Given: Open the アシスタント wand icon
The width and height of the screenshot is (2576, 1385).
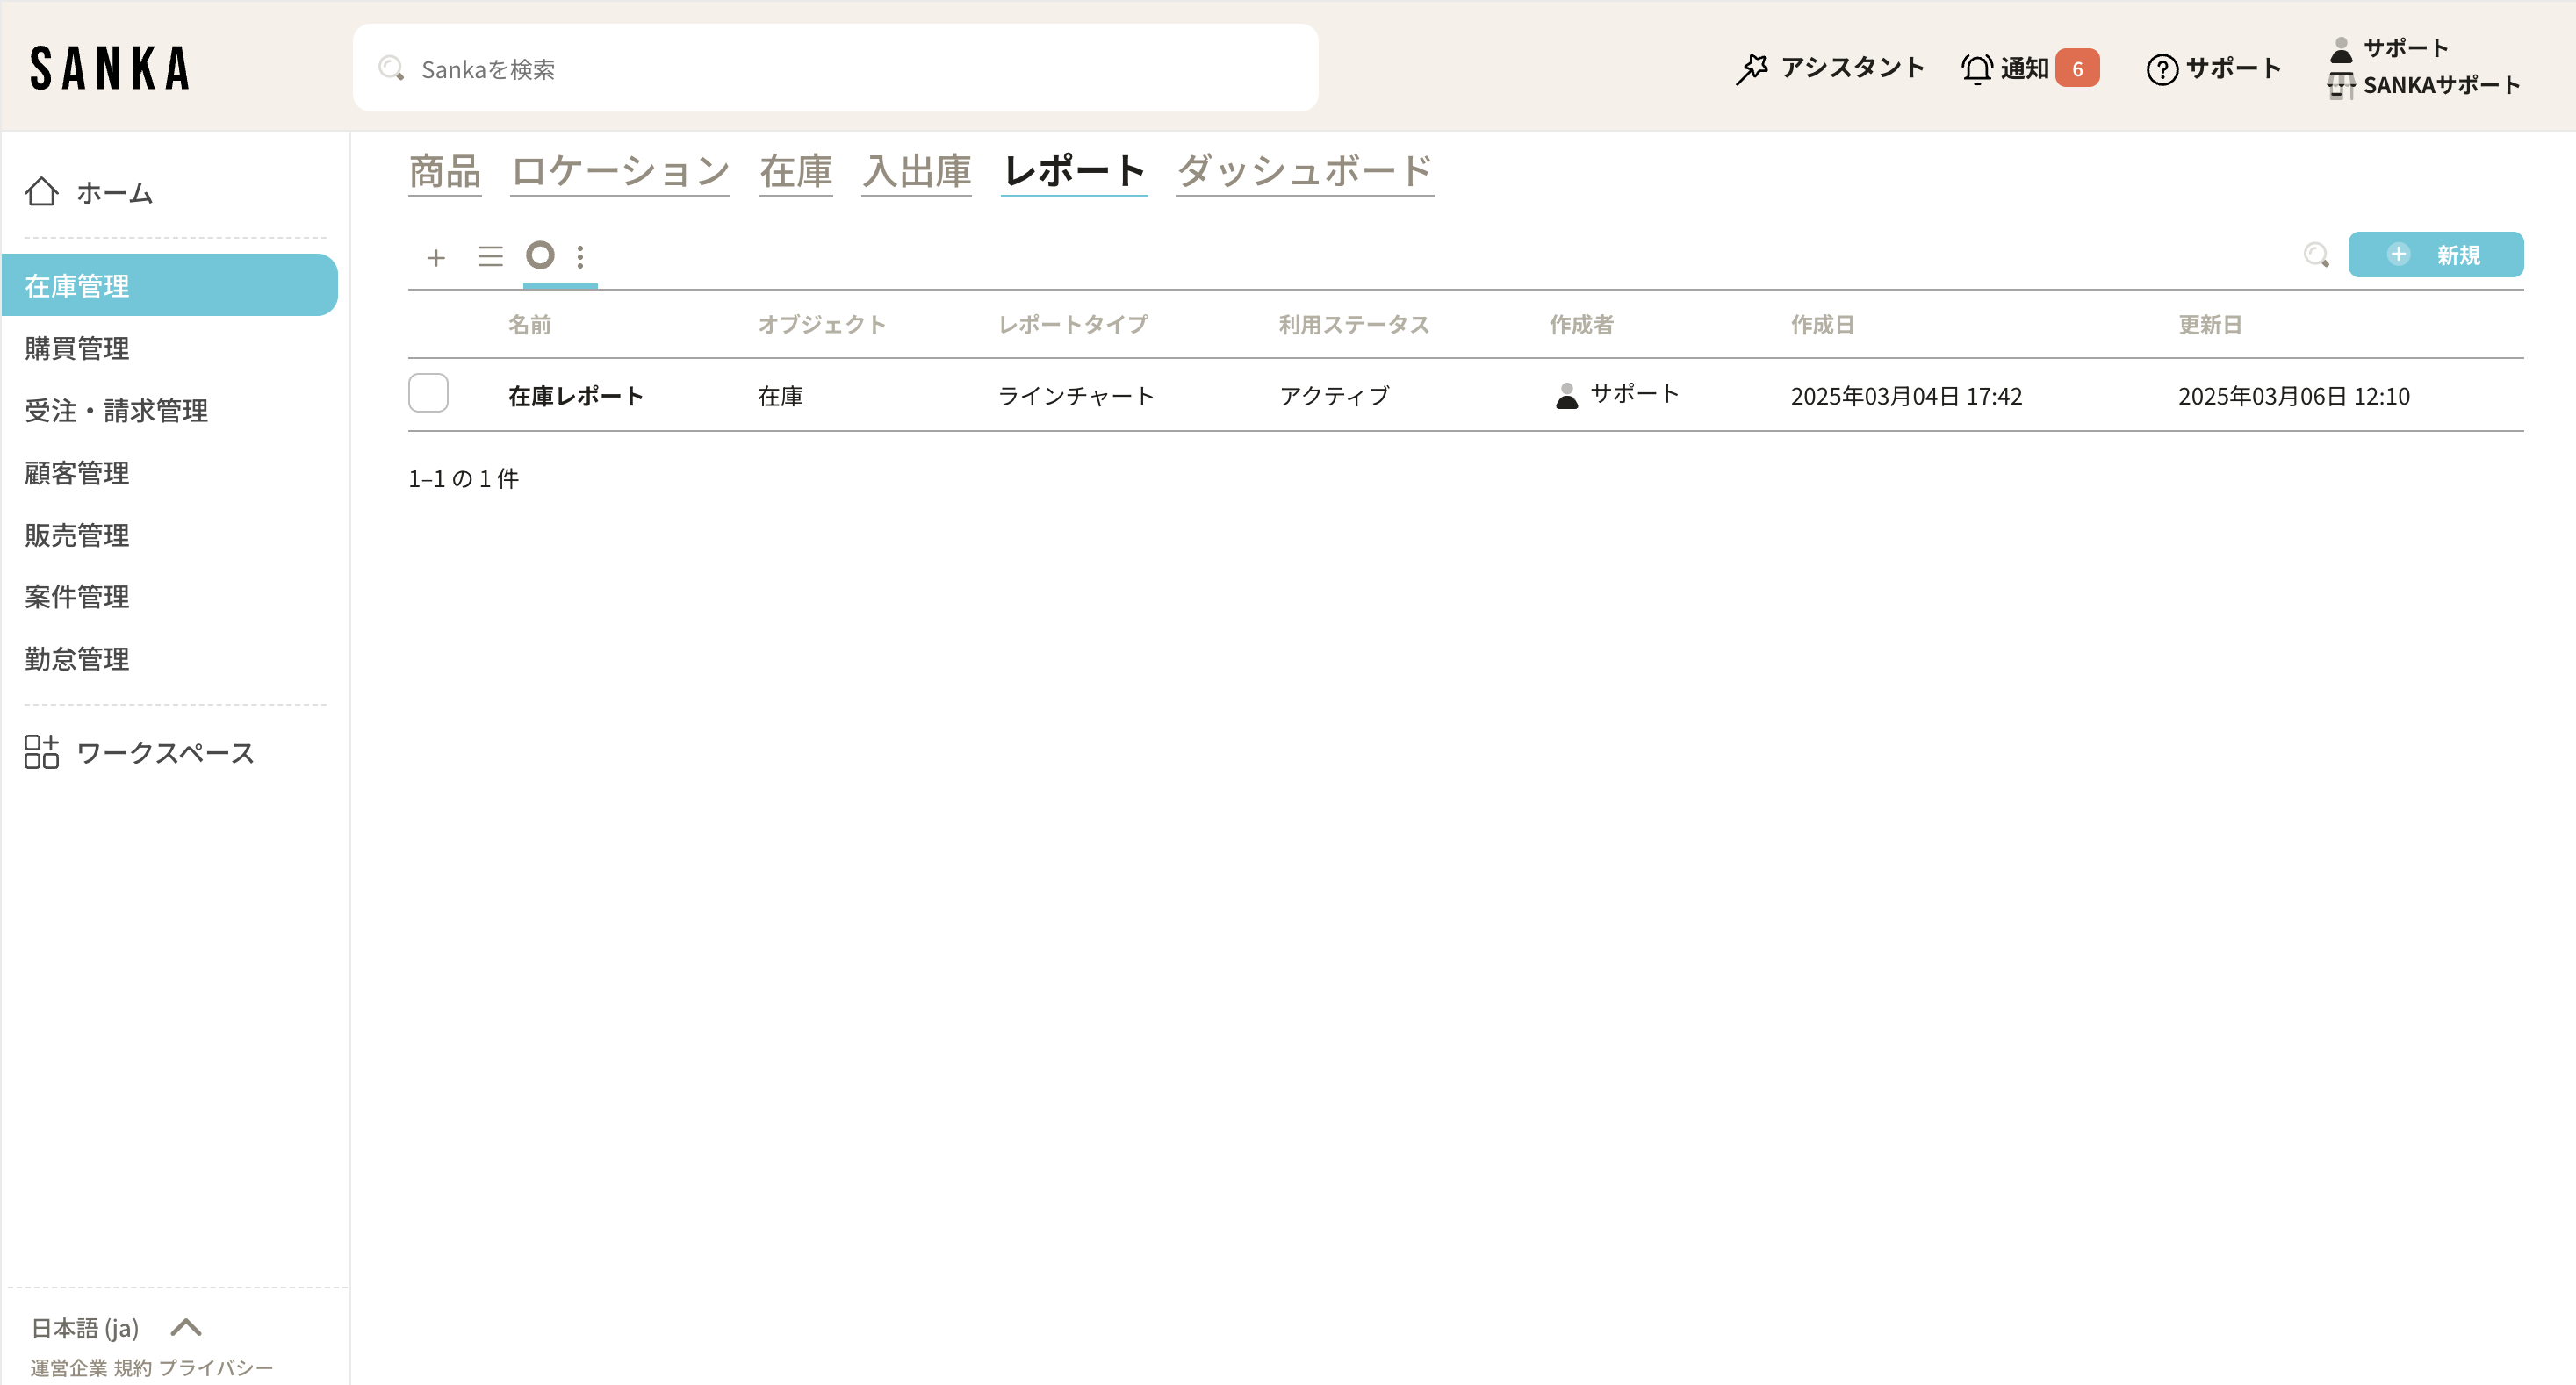Looking at the screenshot, I should [1752, 68].
